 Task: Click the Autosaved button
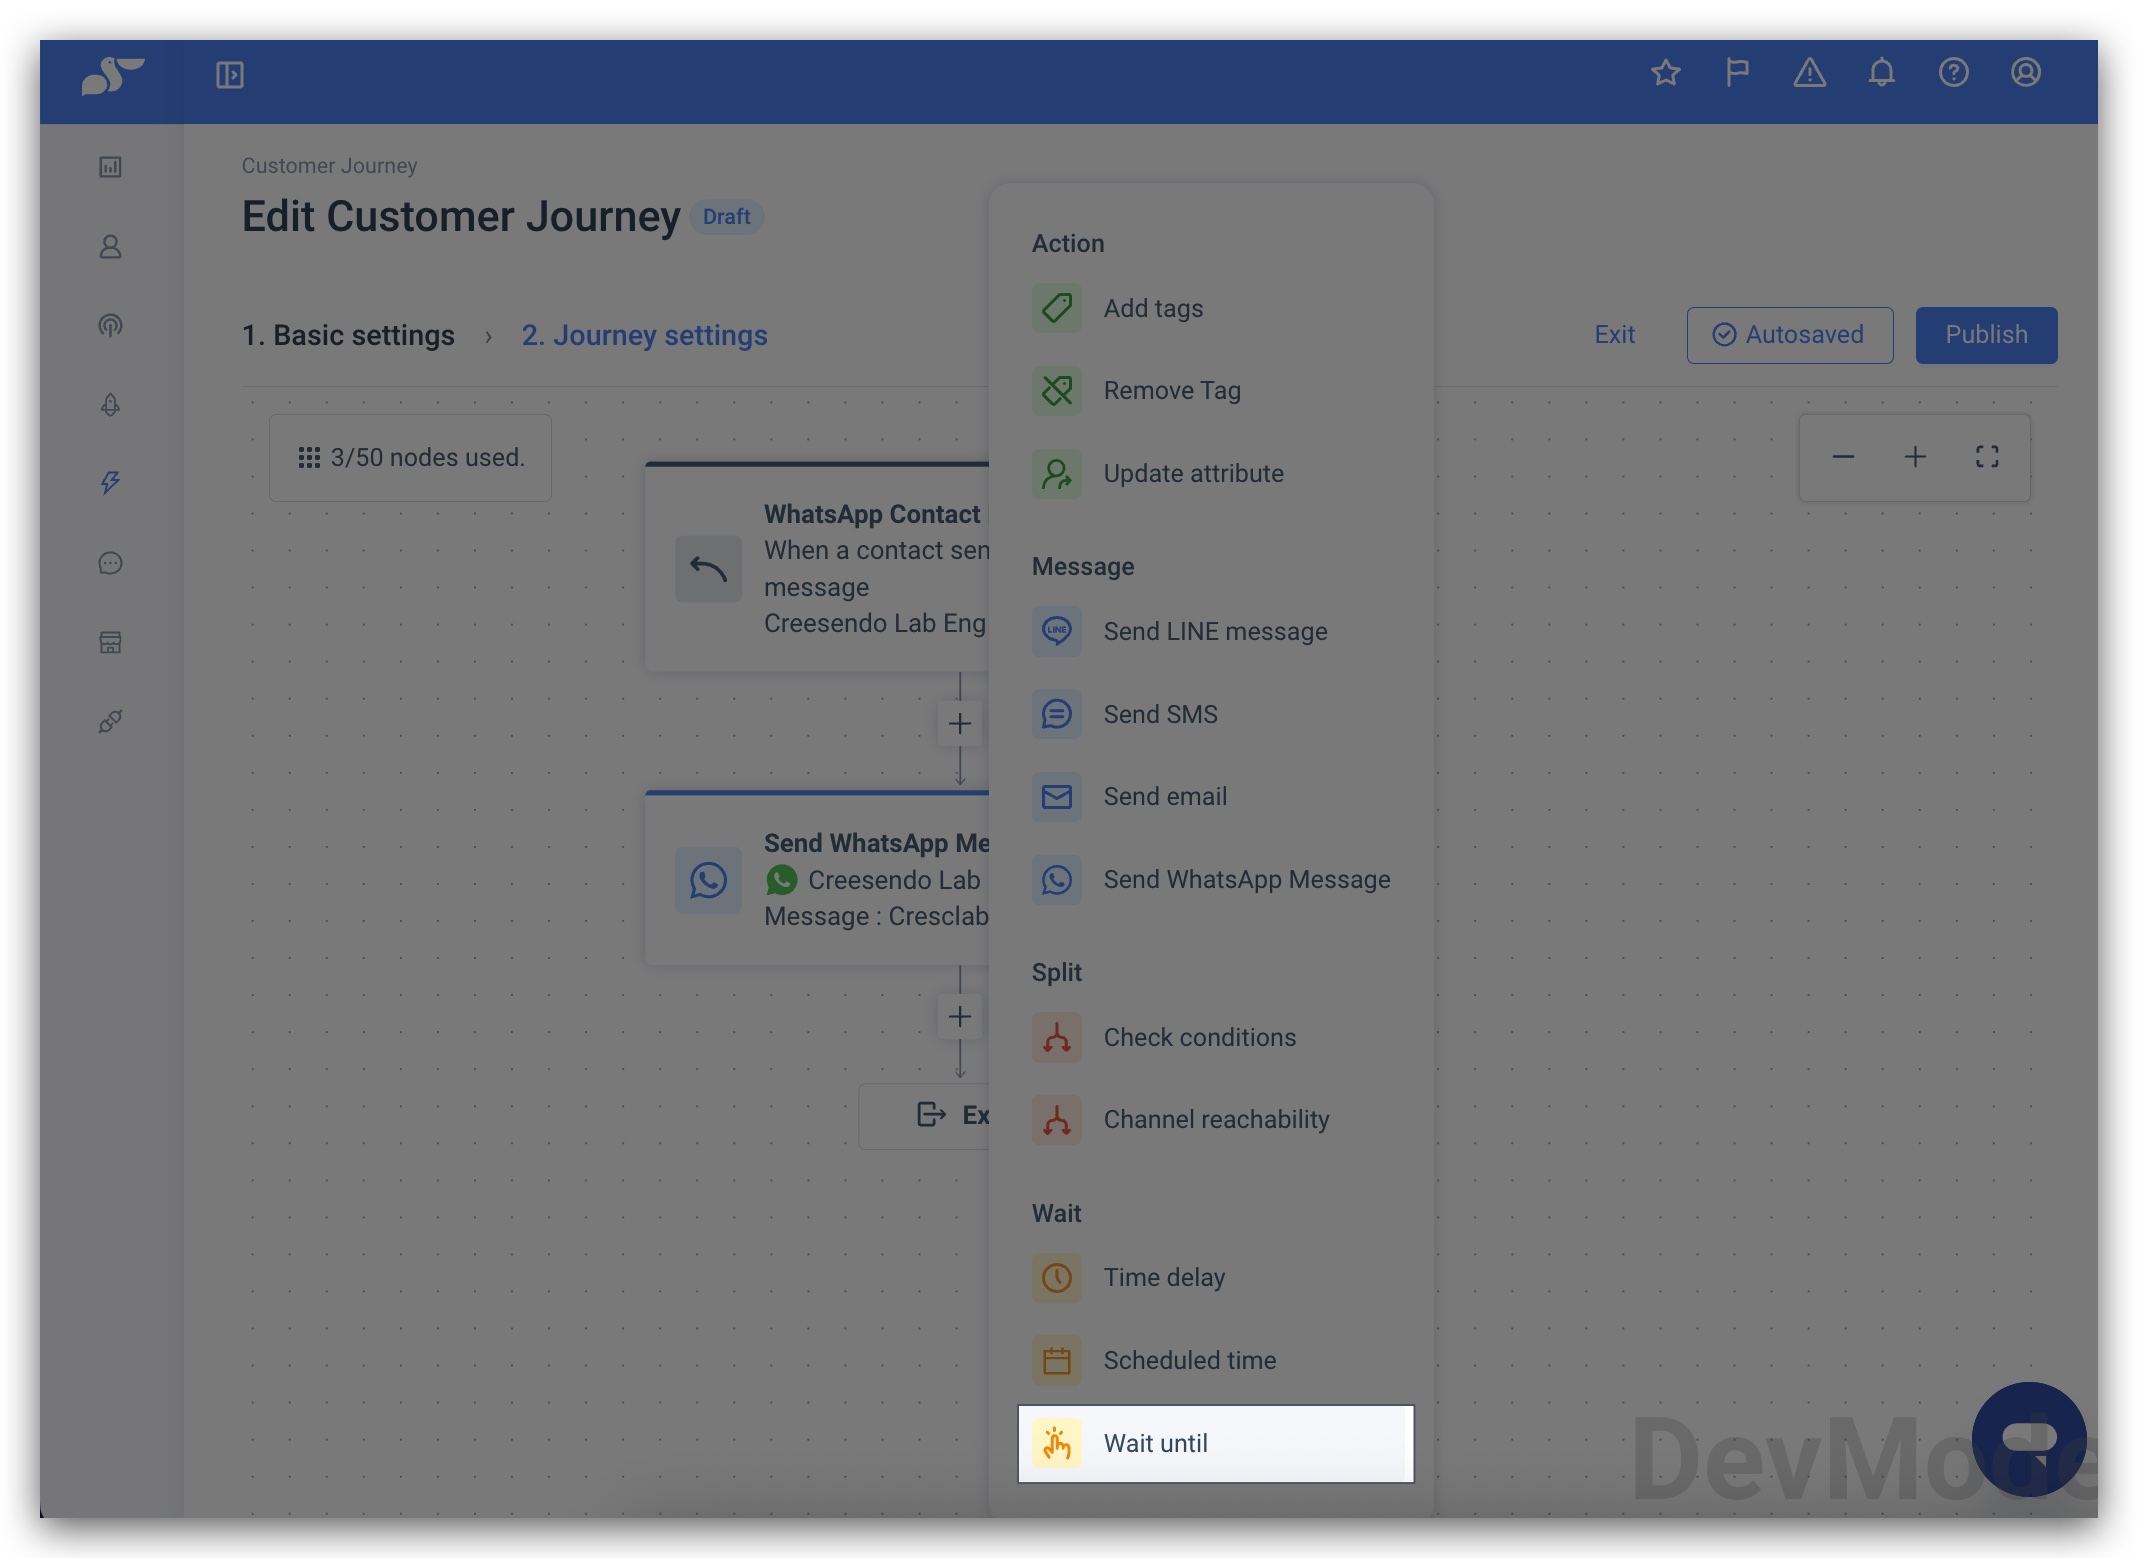tap(1789, 334)
